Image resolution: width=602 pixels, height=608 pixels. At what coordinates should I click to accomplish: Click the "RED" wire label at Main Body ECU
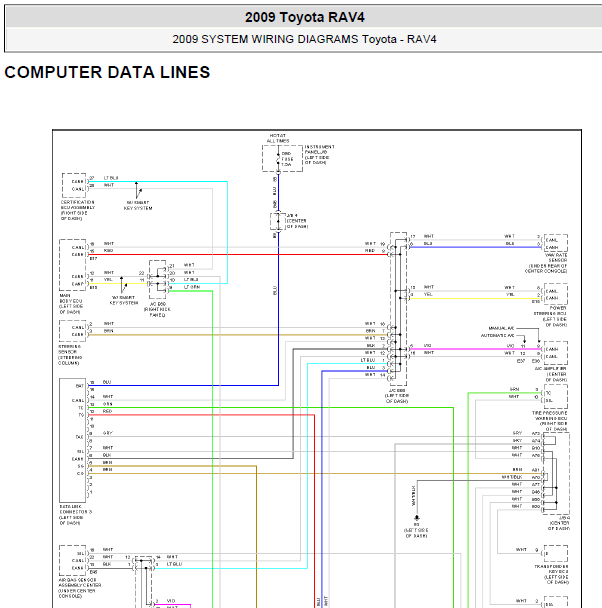click(109, 250)
